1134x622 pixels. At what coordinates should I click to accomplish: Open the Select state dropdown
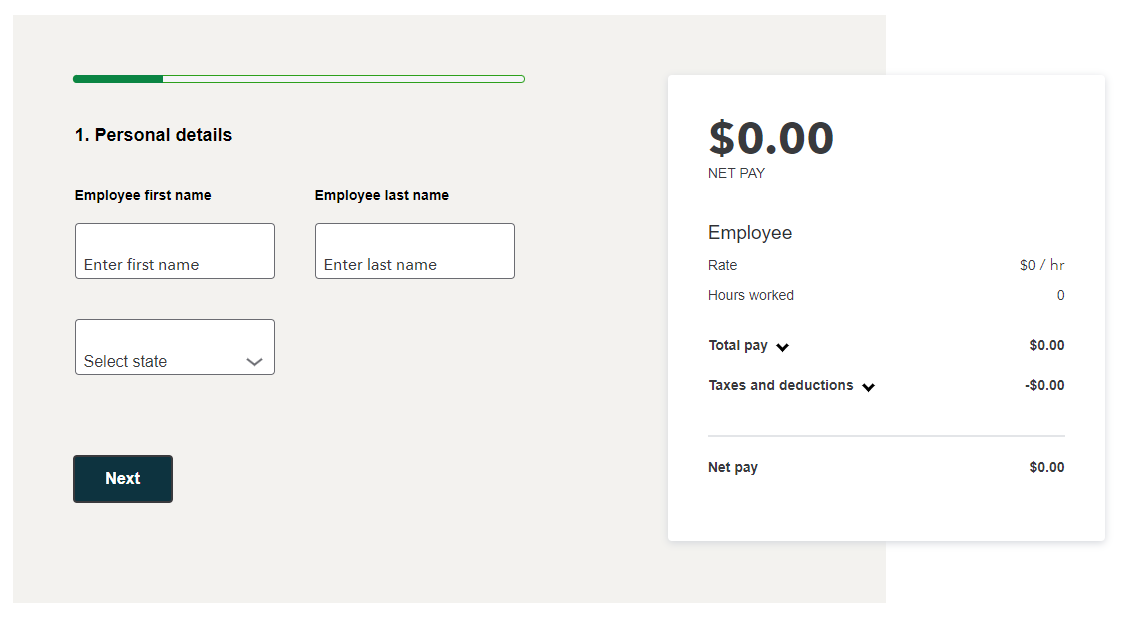175,347
